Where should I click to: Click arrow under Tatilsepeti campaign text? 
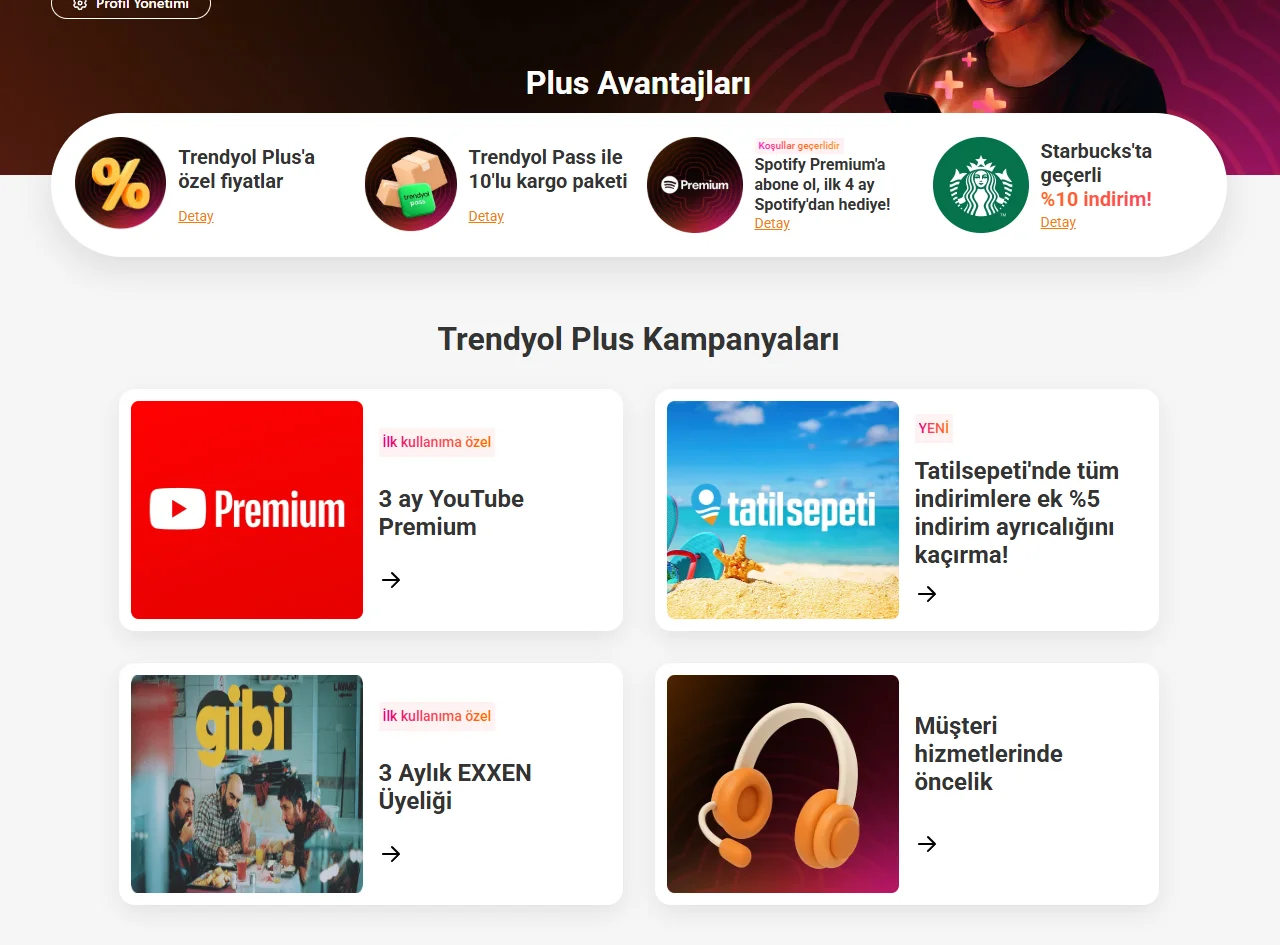927,594
